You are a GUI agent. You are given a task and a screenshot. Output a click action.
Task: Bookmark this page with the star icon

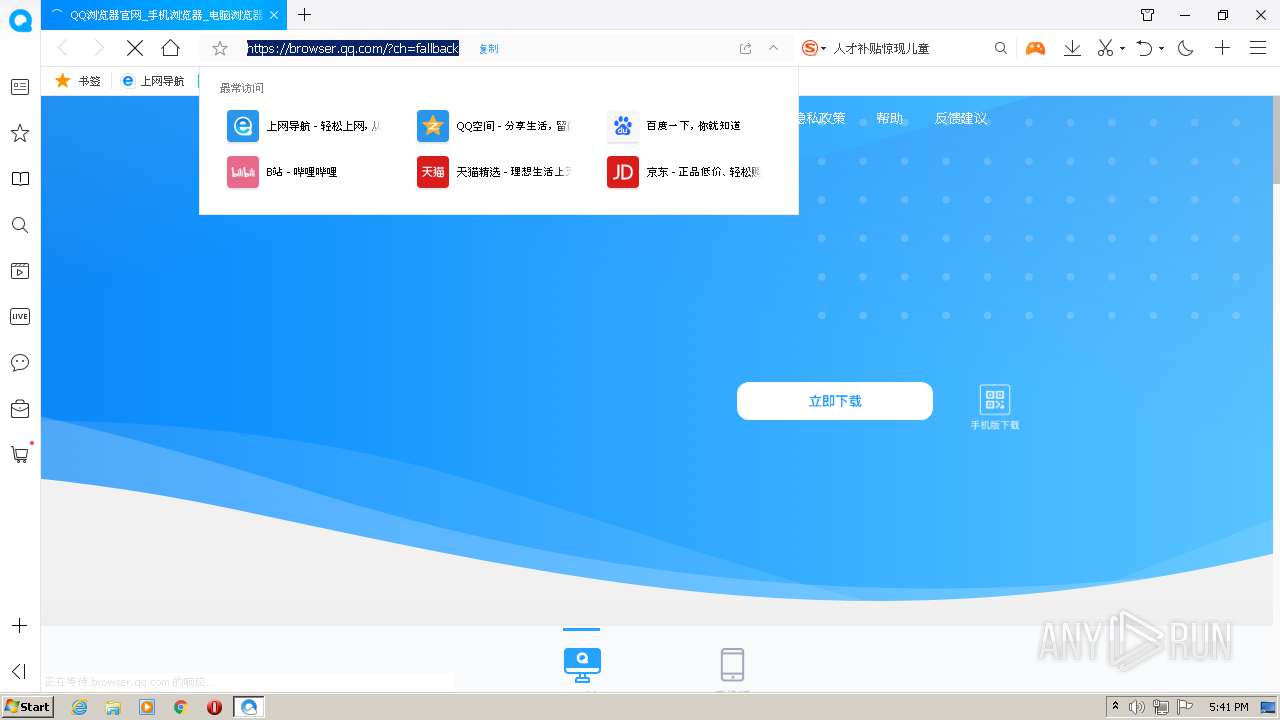click(x=220, y=48)
